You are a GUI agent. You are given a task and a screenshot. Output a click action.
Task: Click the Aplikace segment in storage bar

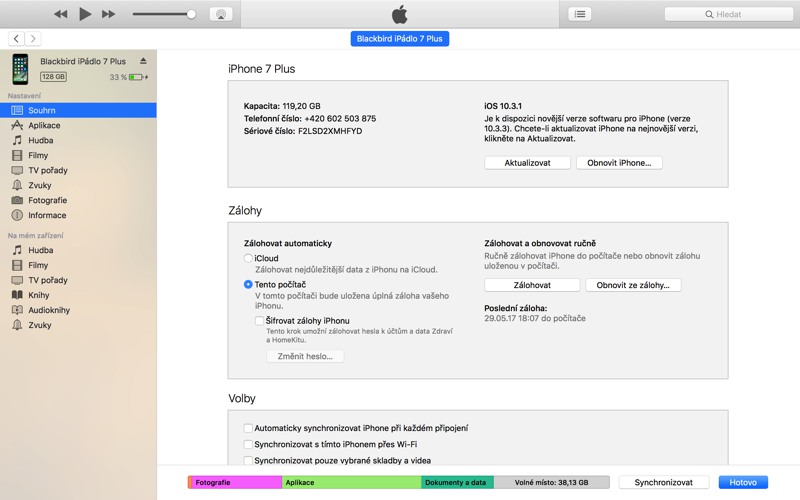tap(351, 482)
